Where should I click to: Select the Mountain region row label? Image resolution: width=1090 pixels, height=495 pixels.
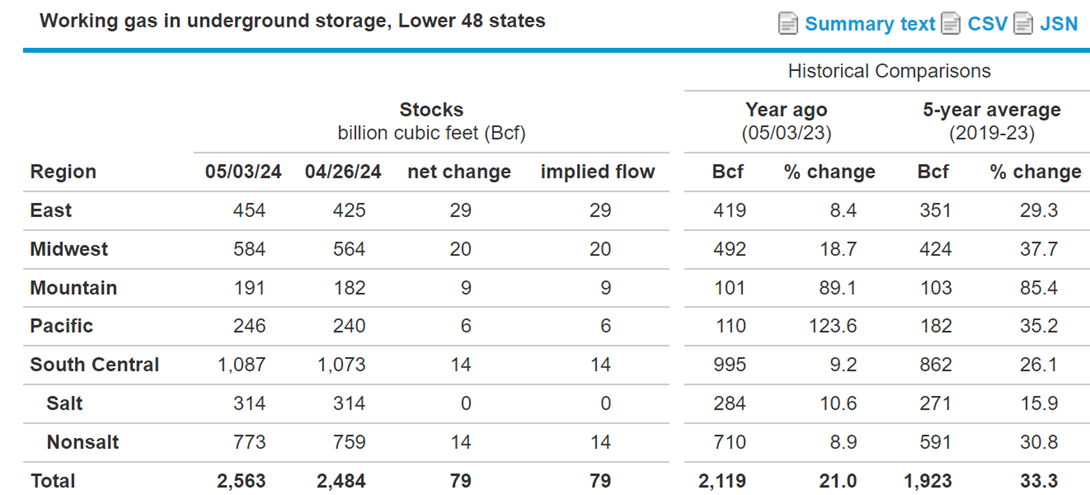click(73, 288)
